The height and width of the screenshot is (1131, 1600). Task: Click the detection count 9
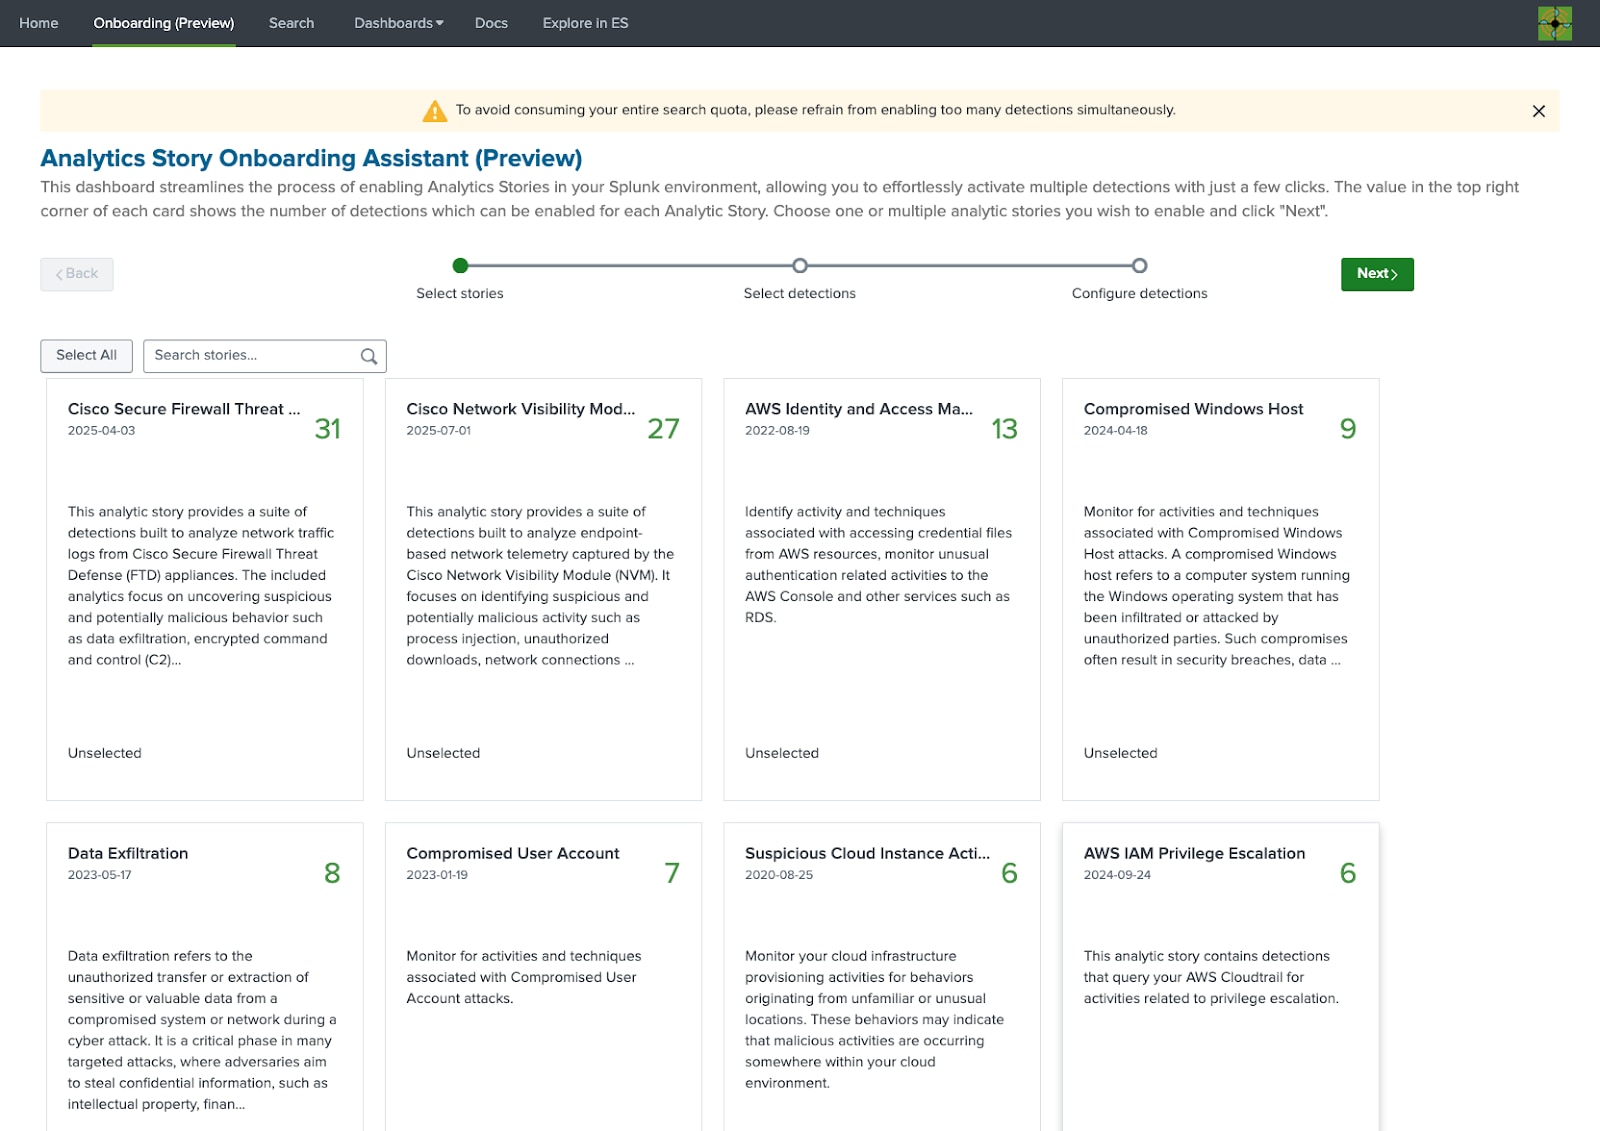point(1348,429)
